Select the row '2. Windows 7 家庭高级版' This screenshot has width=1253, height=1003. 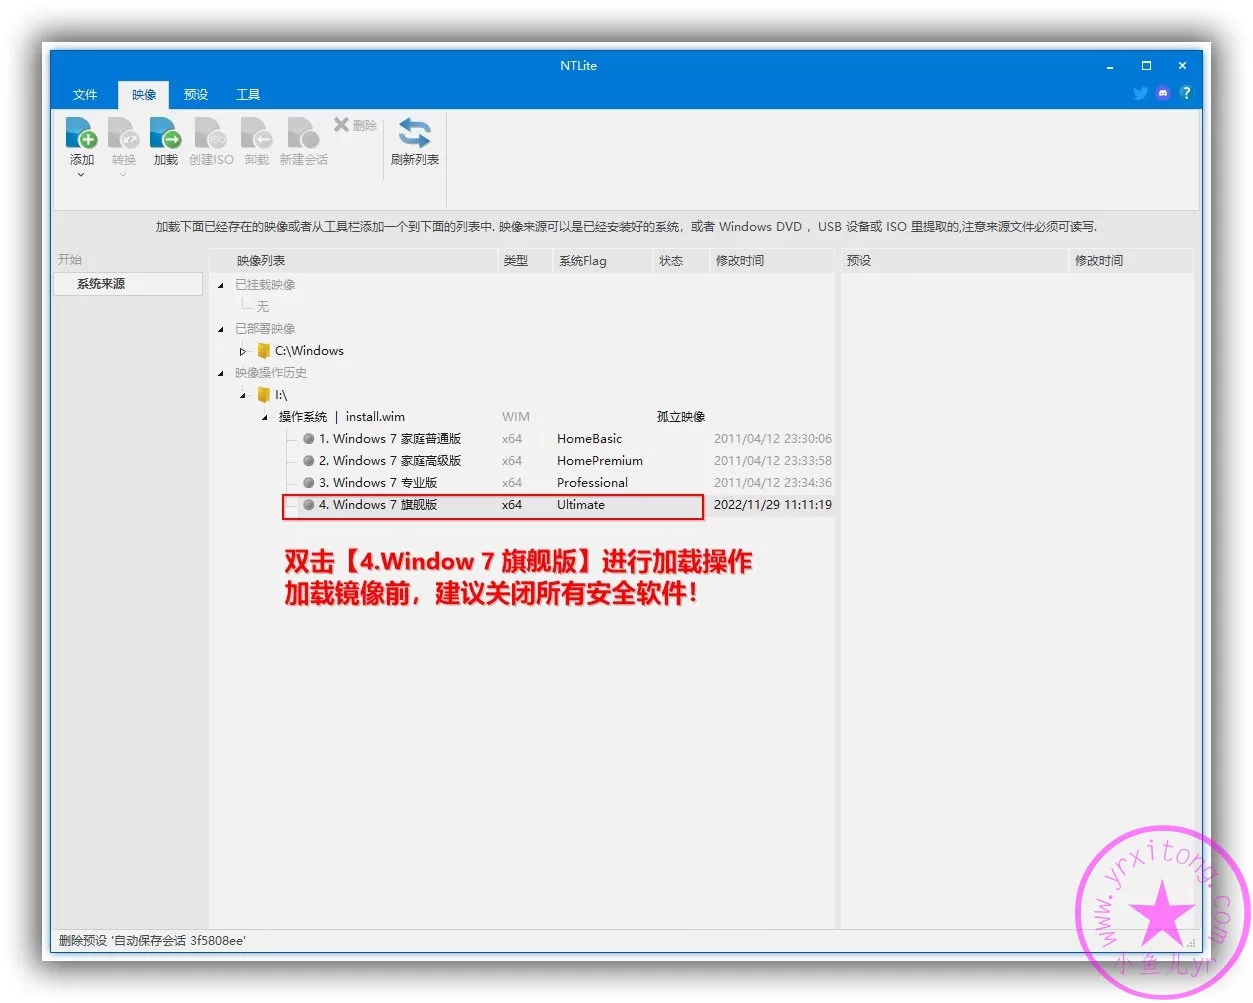(523, 461)
